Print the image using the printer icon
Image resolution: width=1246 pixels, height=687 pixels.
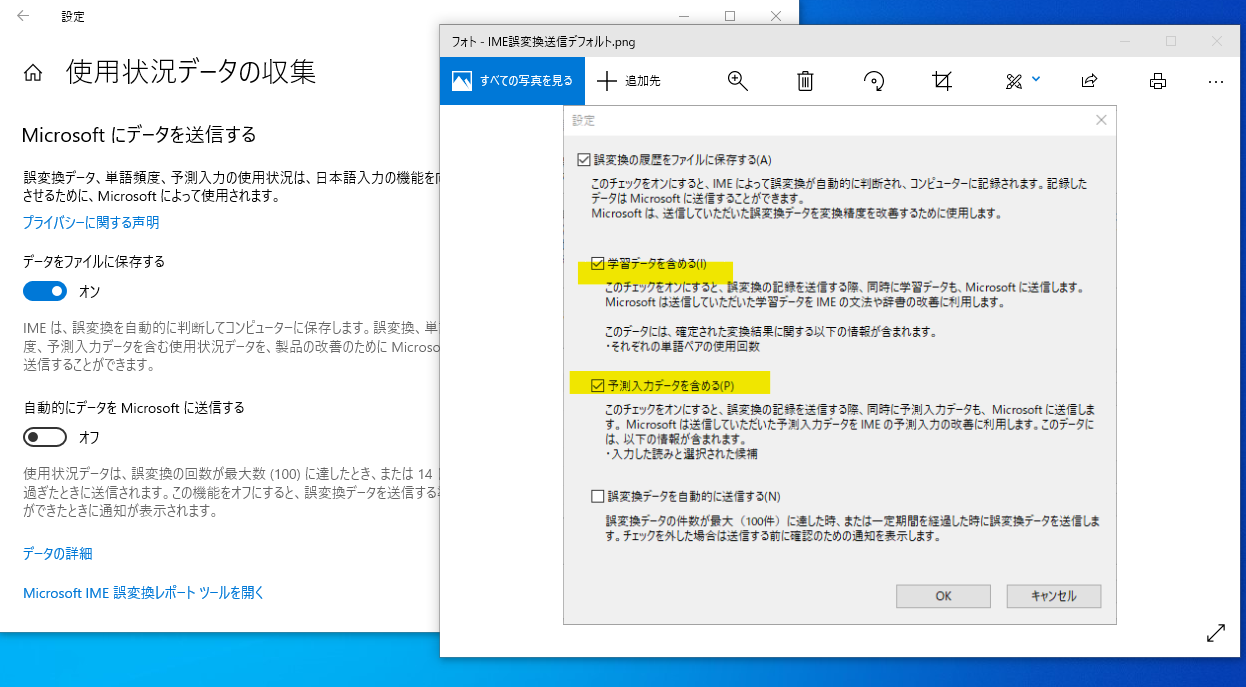click(1157, 81)
